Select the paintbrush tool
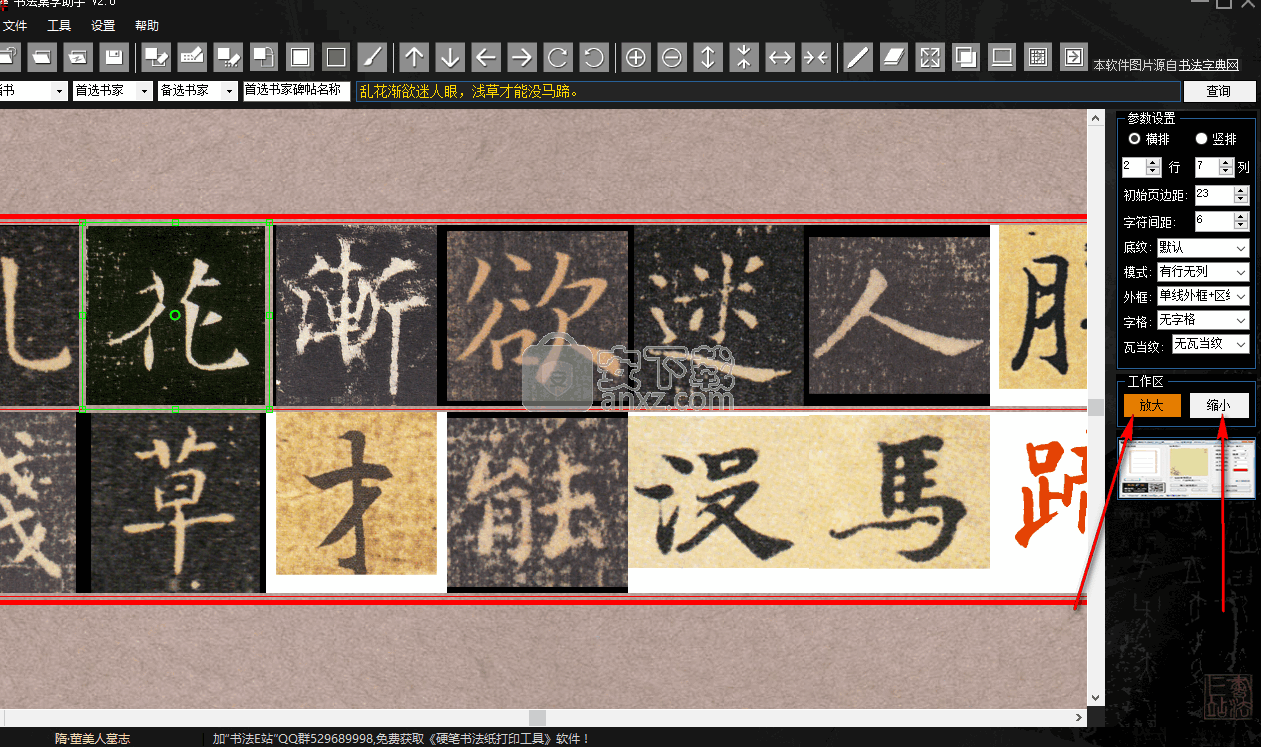Viewport: 1261px width, 747px height. click(x=372, y=56)
